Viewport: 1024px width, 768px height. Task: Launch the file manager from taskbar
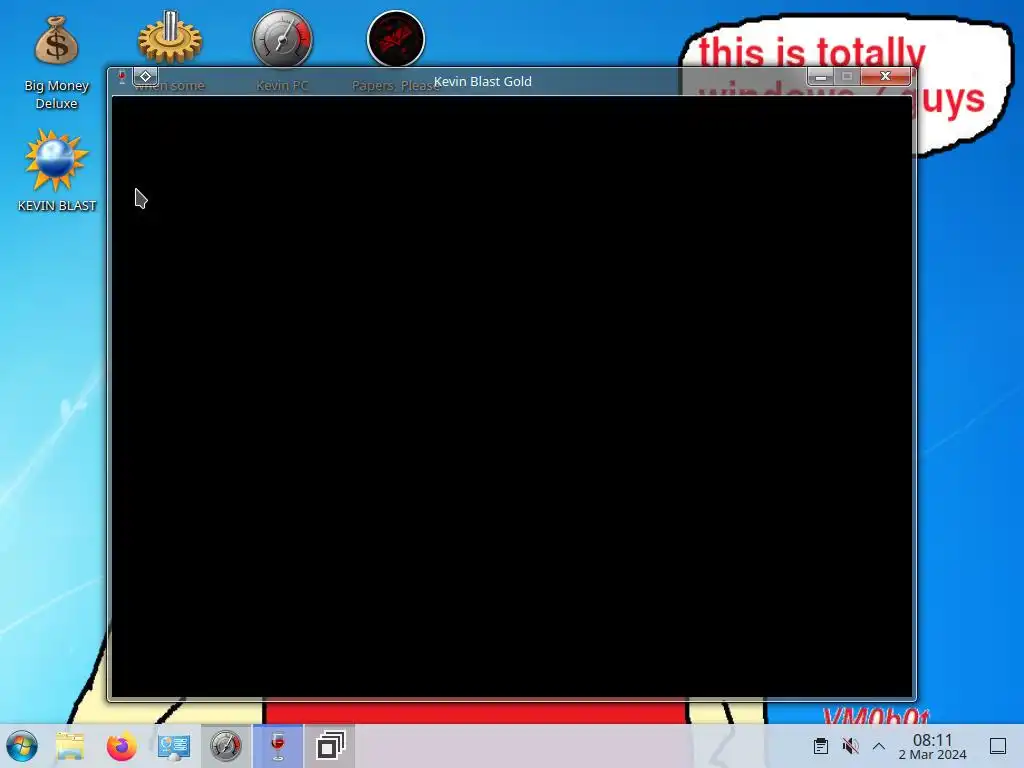(70, 746)
